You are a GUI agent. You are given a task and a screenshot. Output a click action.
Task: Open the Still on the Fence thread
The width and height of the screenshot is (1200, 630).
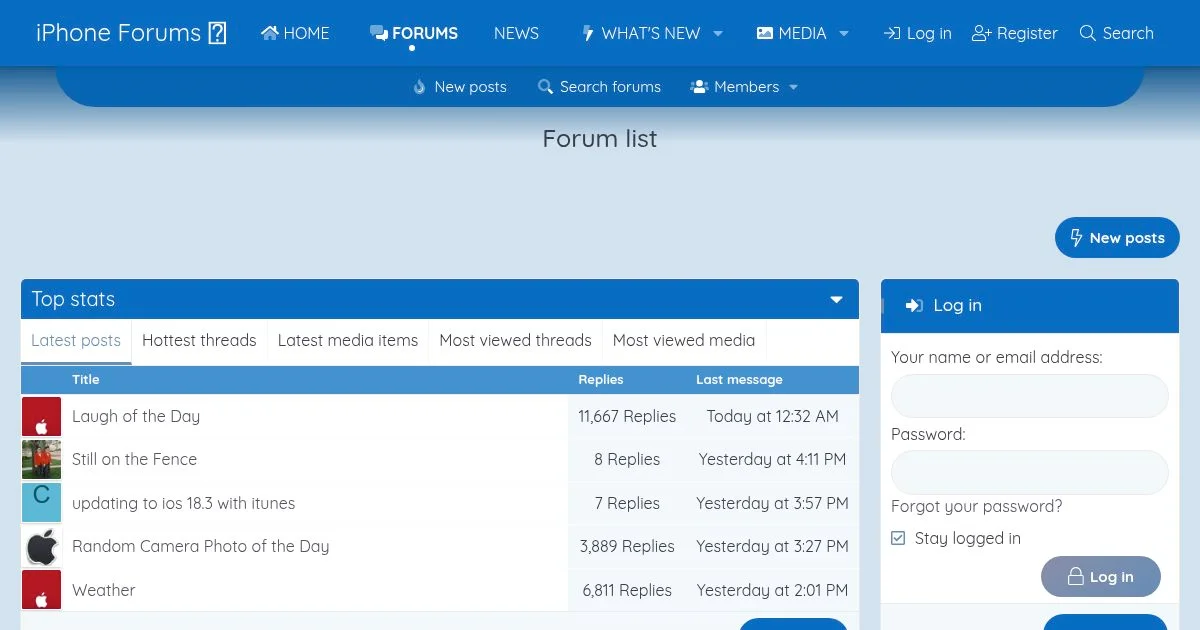click(x=134, y=459)
